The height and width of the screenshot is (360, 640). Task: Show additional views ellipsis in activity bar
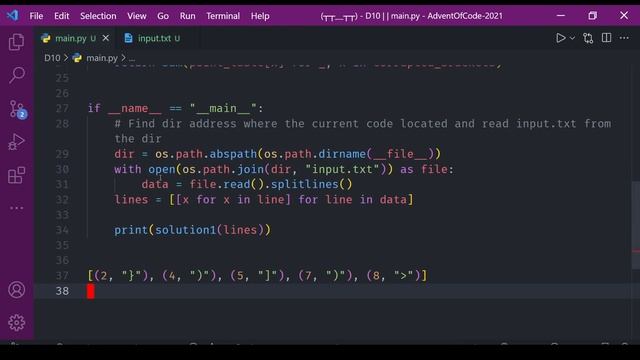coord(16,208)
